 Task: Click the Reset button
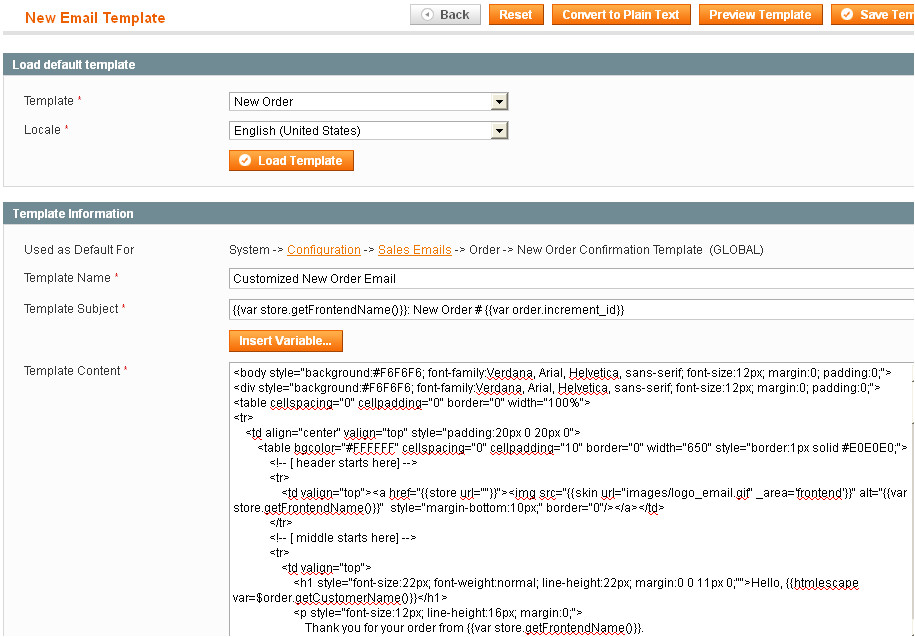(516, 15)
